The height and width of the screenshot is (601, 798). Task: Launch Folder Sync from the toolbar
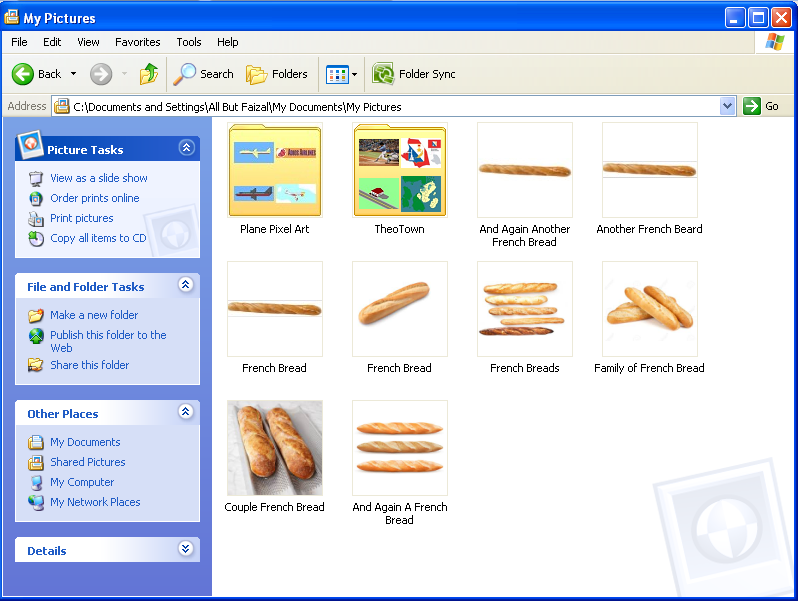(x=413, y=74)
